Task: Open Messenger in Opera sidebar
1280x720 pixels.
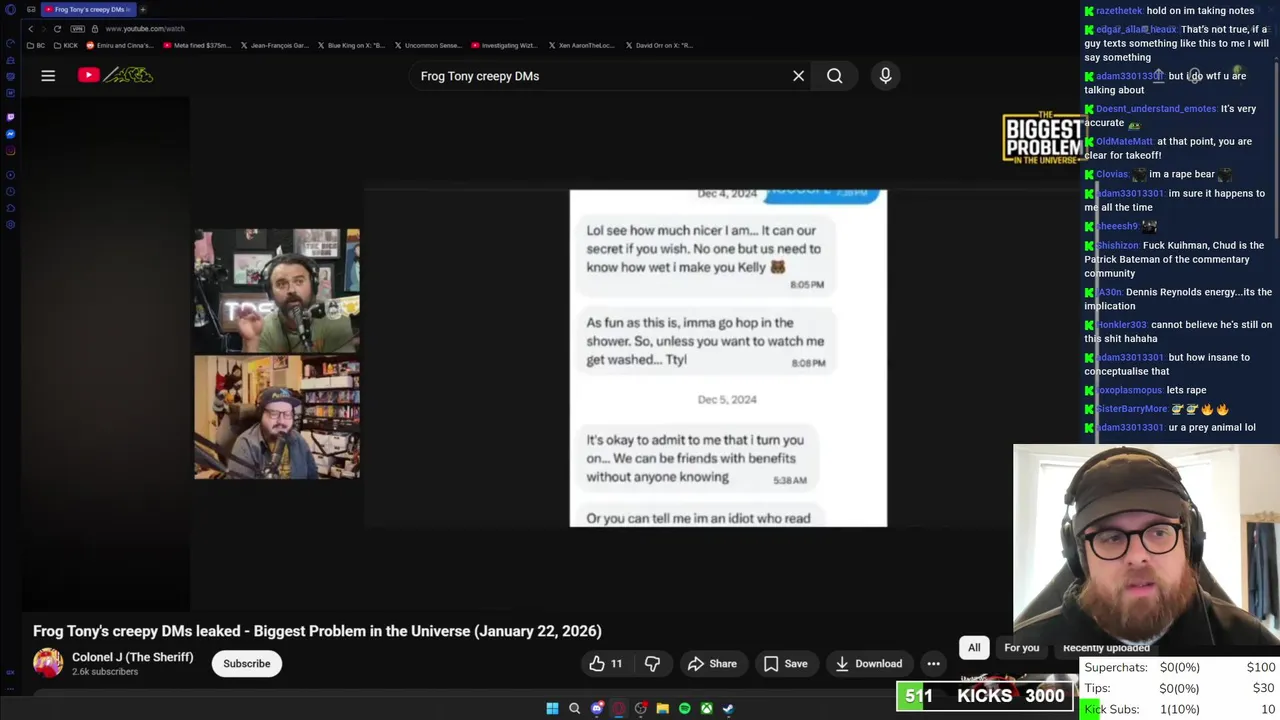Action: pyautogui.click(x=10, y=134)
